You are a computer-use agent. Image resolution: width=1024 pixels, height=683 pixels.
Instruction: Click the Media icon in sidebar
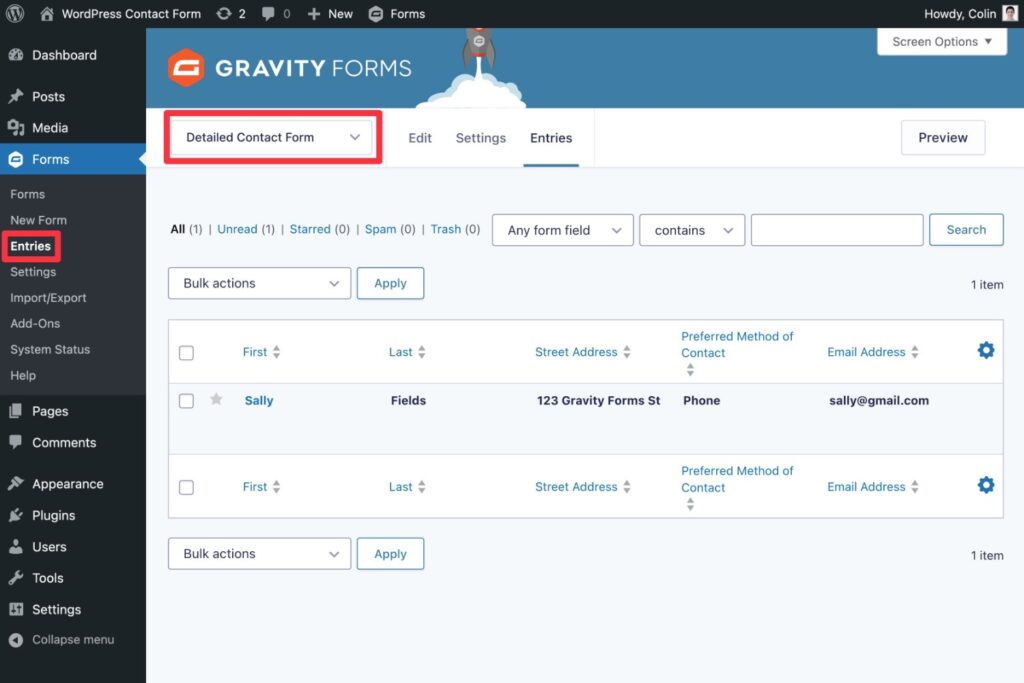coord(16,128)
